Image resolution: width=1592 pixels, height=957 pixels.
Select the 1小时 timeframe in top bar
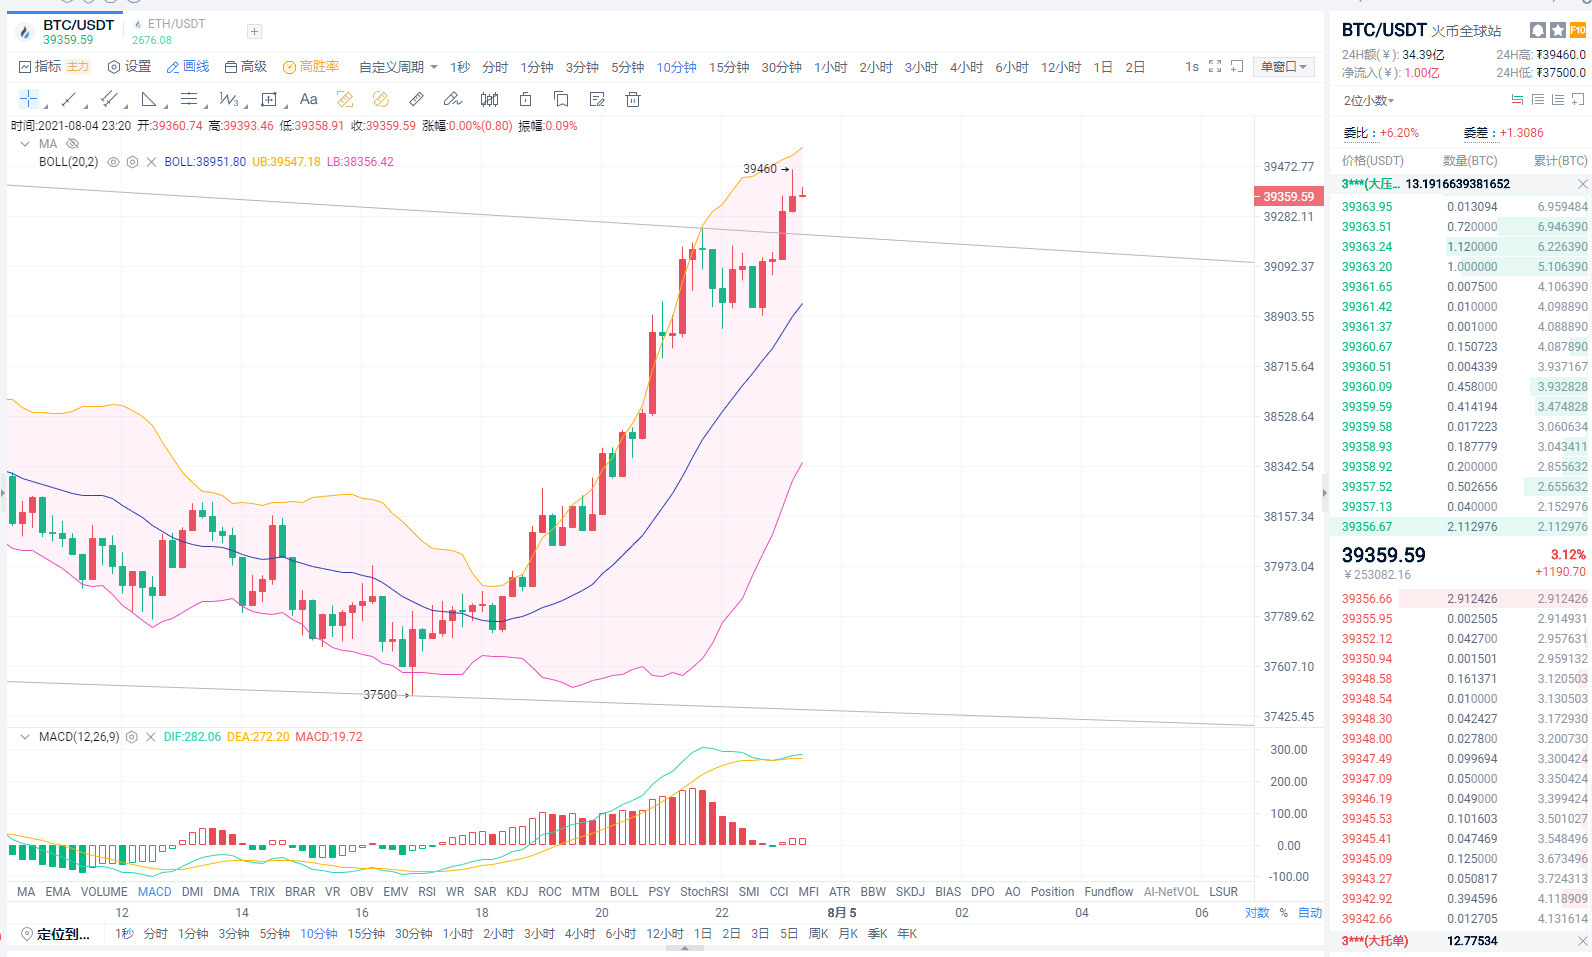(x=830, y=67)
